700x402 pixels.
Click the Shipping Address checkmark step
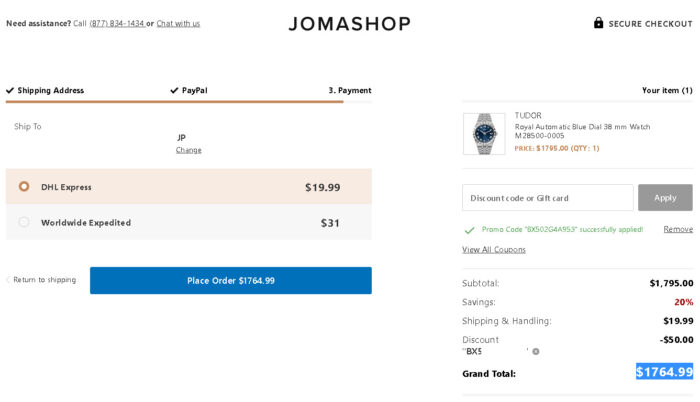tap(45, 90)
